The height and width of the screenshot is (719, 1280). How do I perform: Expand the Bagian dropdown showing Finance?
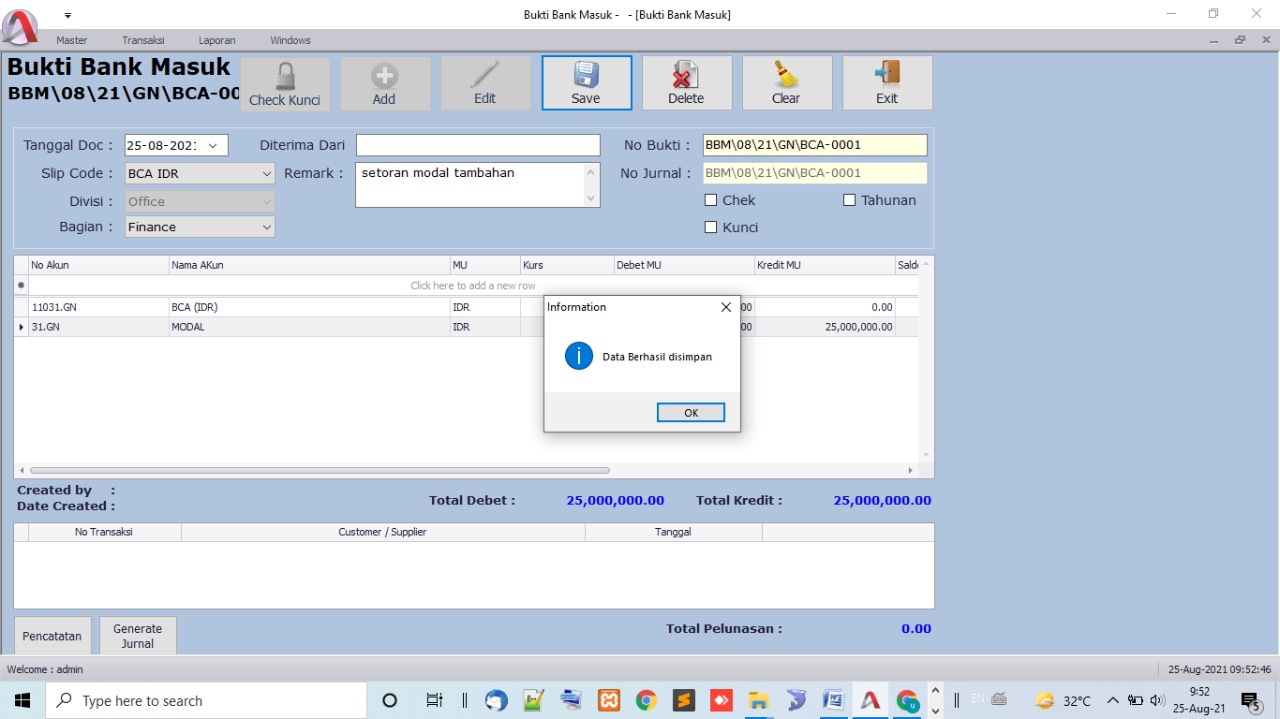[267, 227]
